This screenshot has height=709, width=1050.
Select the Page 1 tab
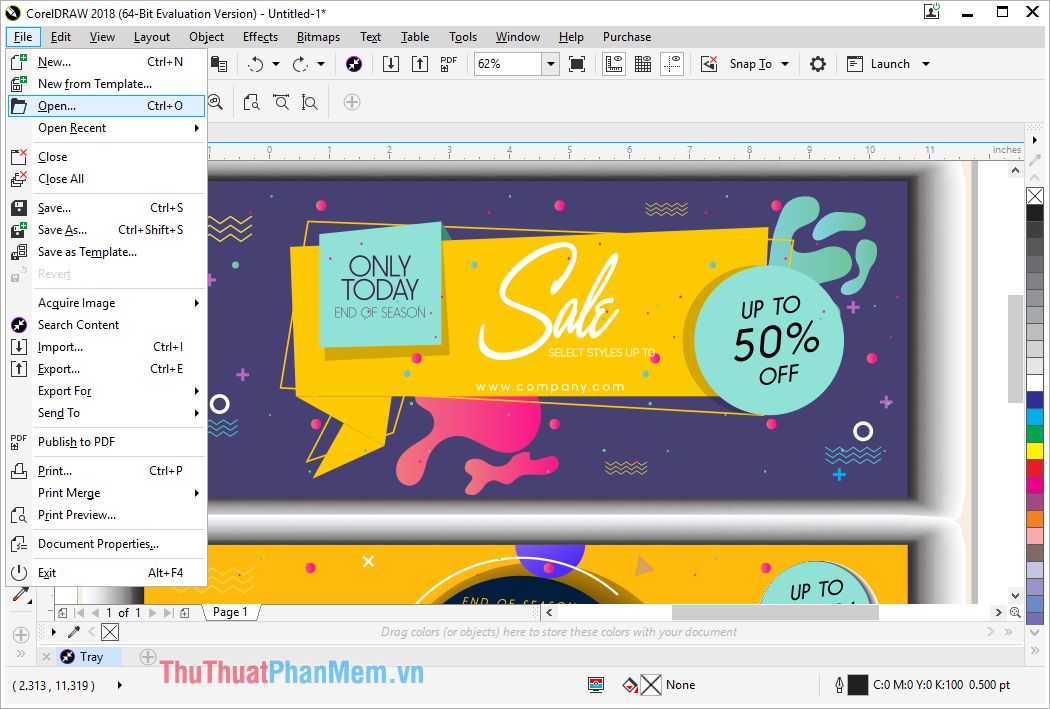(x=230, y=612)
